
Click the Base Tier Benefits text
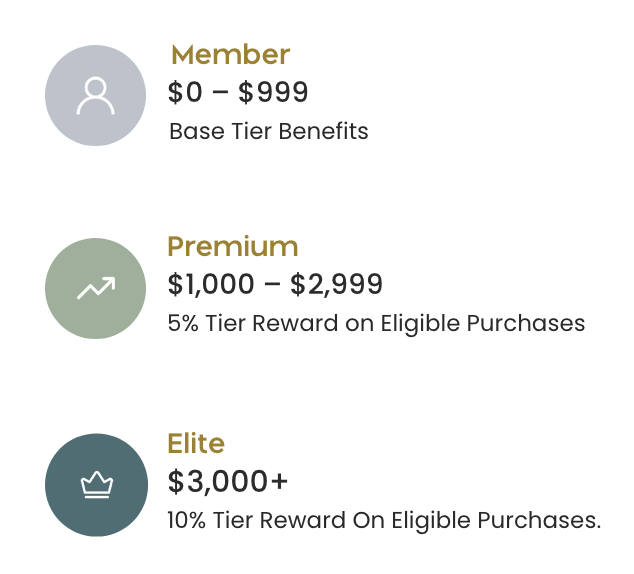[x=268, y=131]
